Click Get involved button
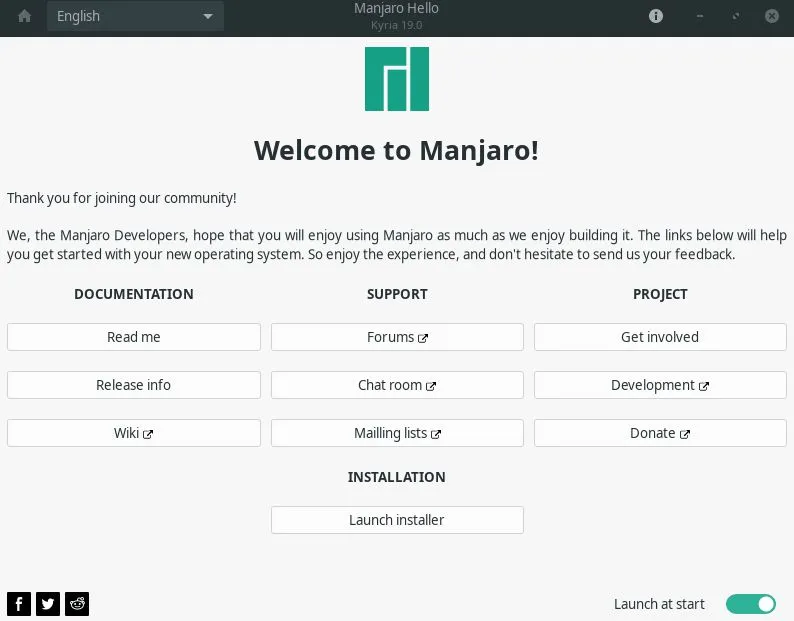 coord(660,337)
